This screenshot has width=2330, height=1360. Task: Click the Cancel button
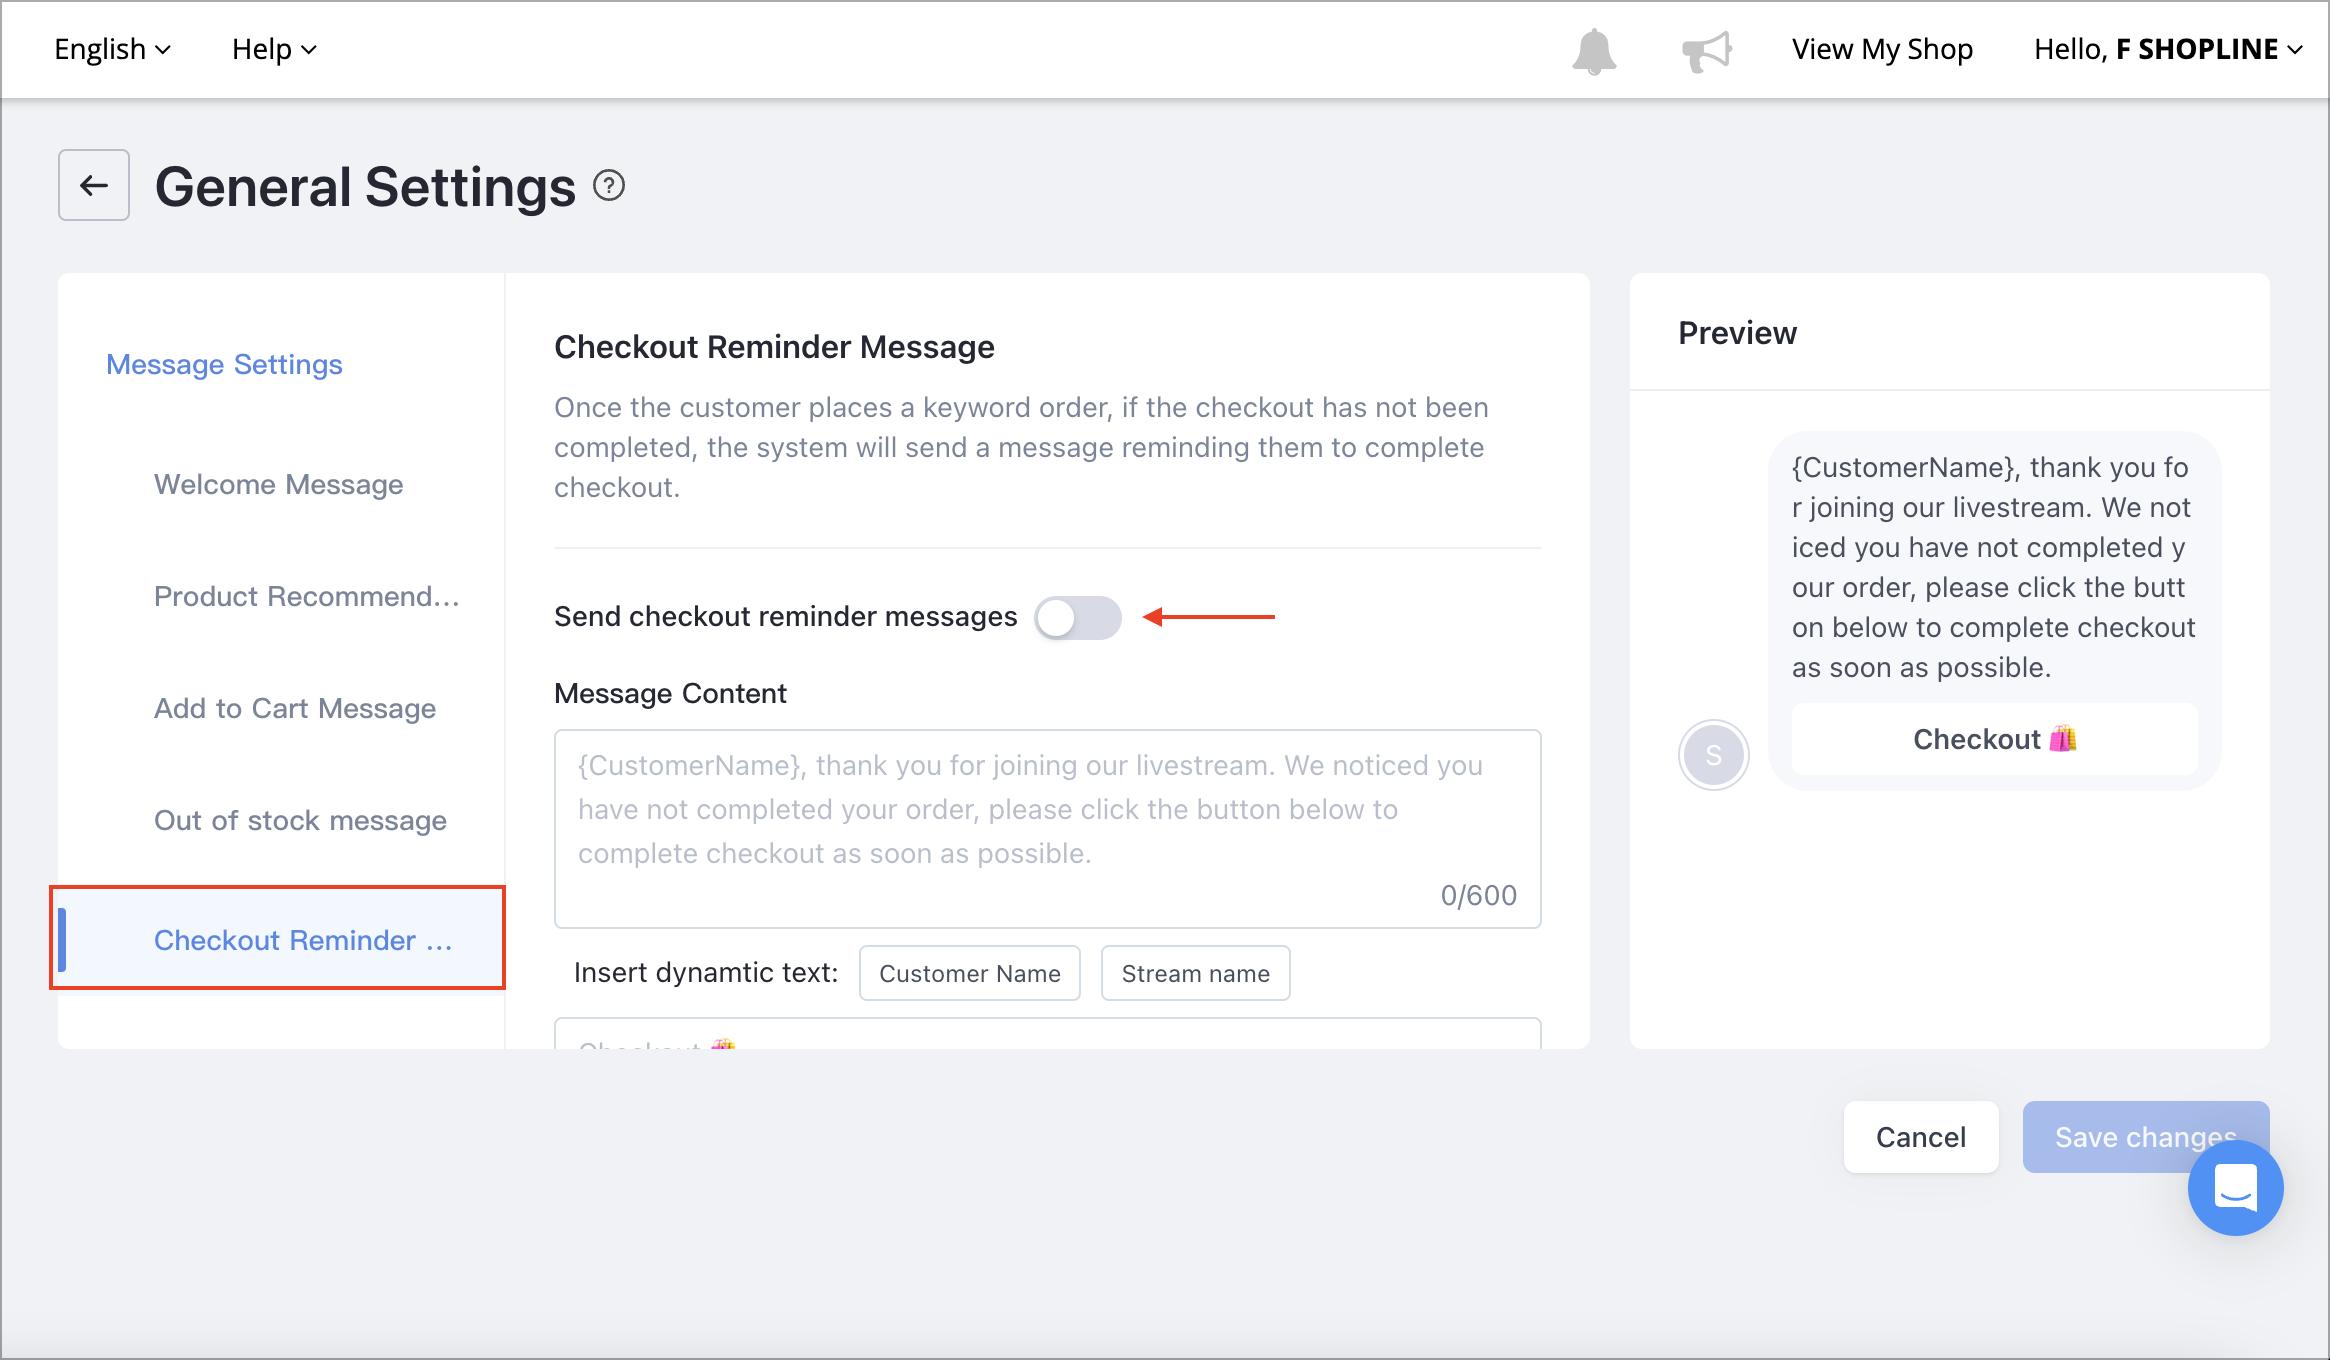pos(1921,1137)
